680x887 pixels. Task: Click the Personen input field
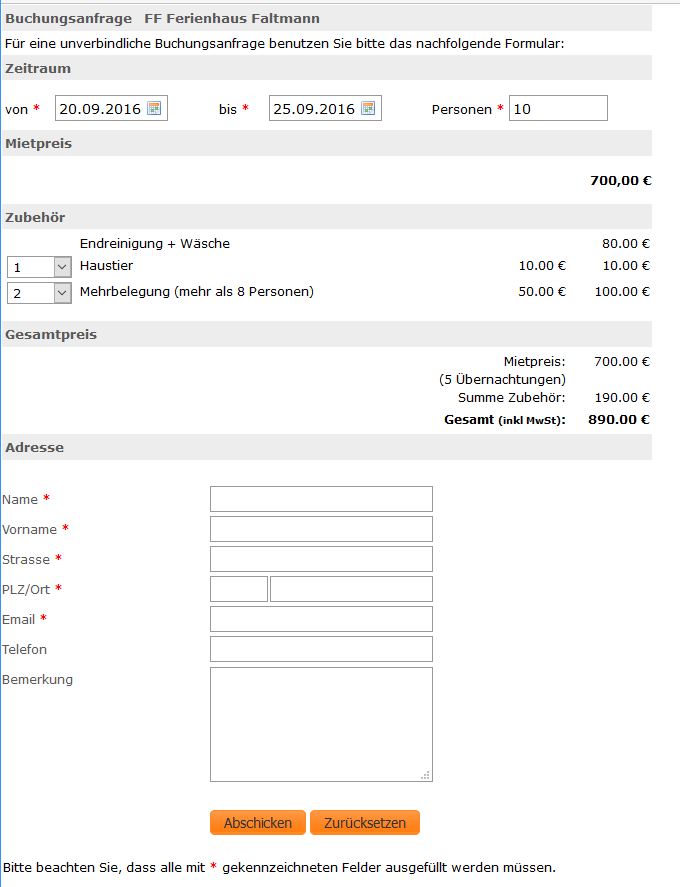(x=558, y=108)
